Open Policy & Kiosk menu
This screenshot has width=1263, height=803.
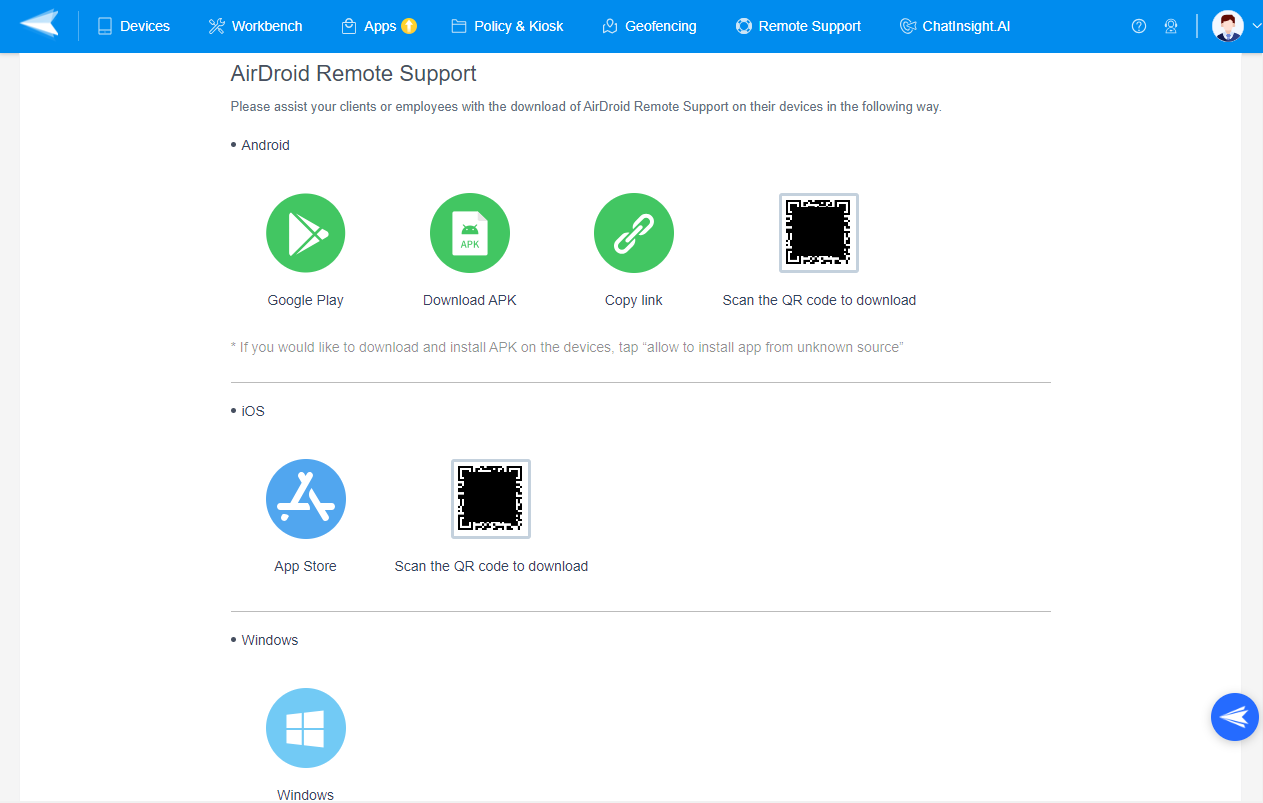(x=507, y=26)
